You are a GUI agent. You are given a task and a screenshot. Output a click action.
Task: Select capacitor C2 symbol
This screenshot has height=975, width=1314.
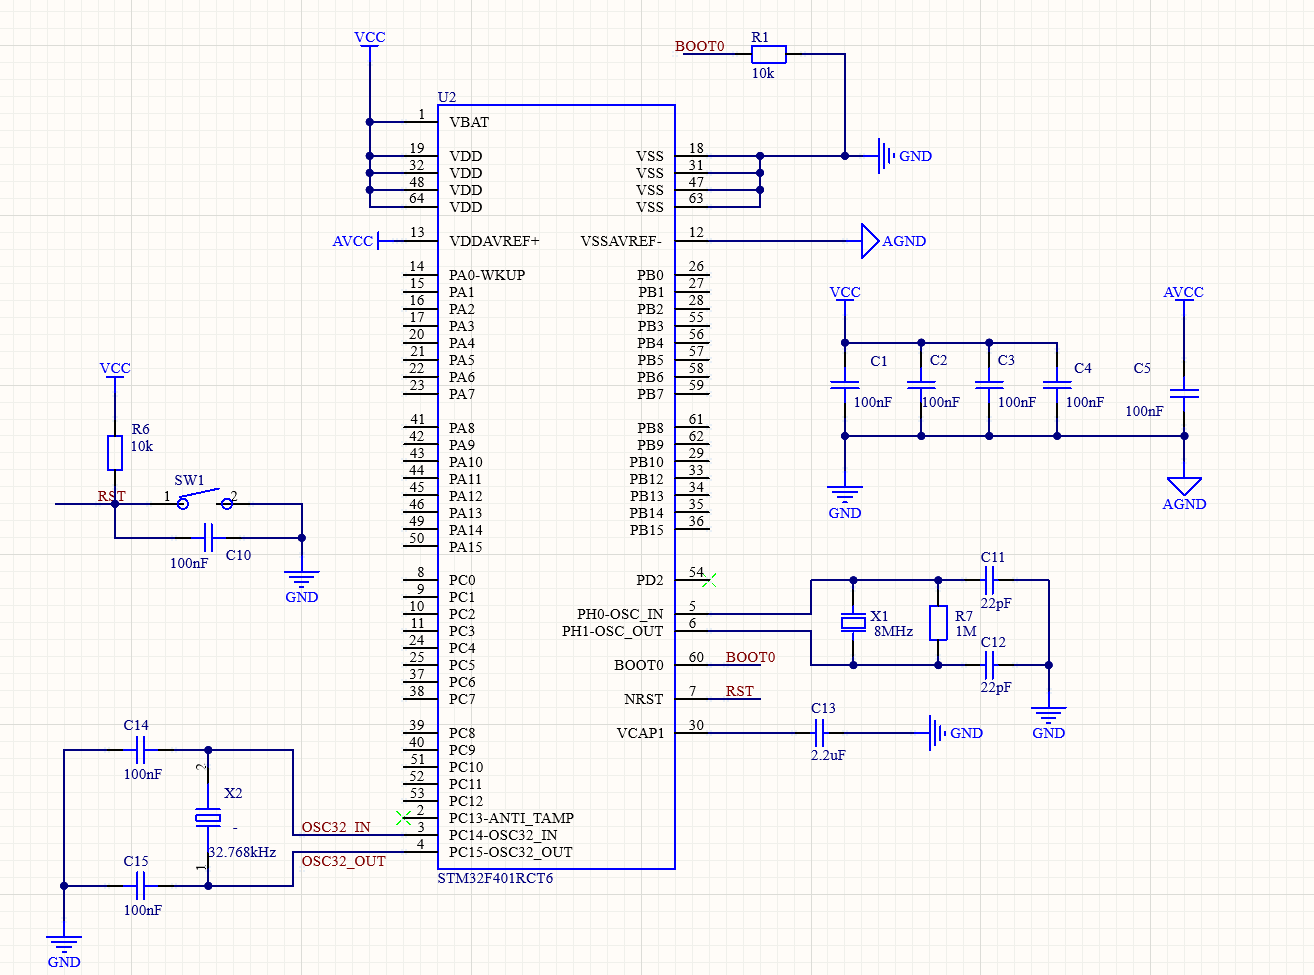point(921,384)
